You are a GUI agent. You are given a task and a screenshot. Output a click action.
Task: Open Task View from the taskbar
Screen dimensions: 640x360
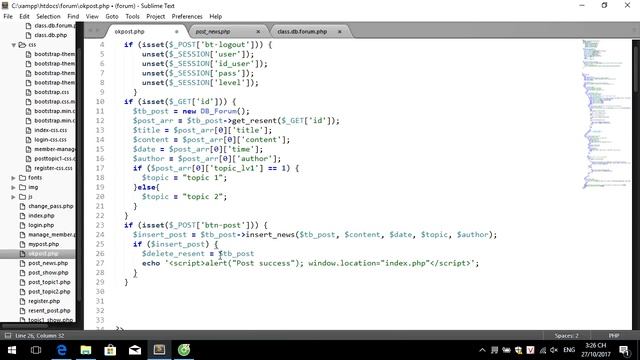(36, 350)
